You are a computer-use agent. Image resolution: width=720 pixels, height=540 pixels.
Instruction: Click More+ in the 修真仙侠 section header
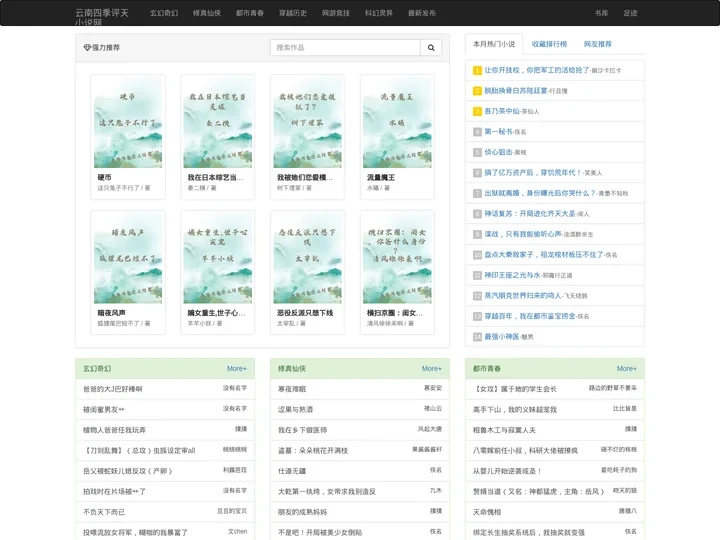(432, 368)
